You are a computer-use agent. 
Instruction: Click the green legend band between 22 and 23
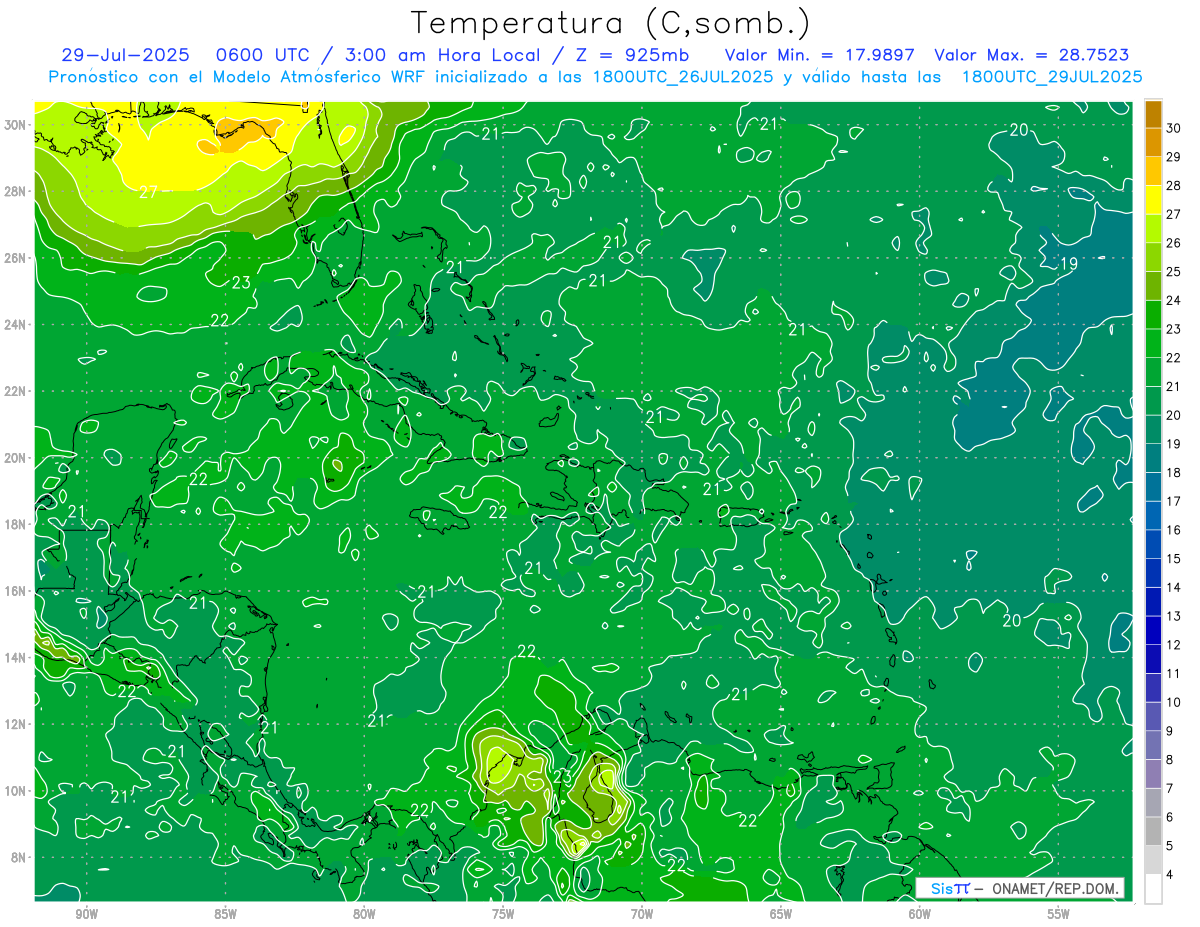1153,343
